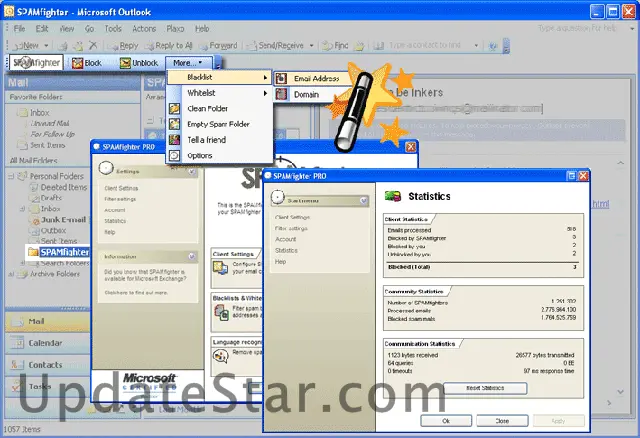Click the Clean Folder icon
The image size is (640, 438).
[x=174, y=109]
